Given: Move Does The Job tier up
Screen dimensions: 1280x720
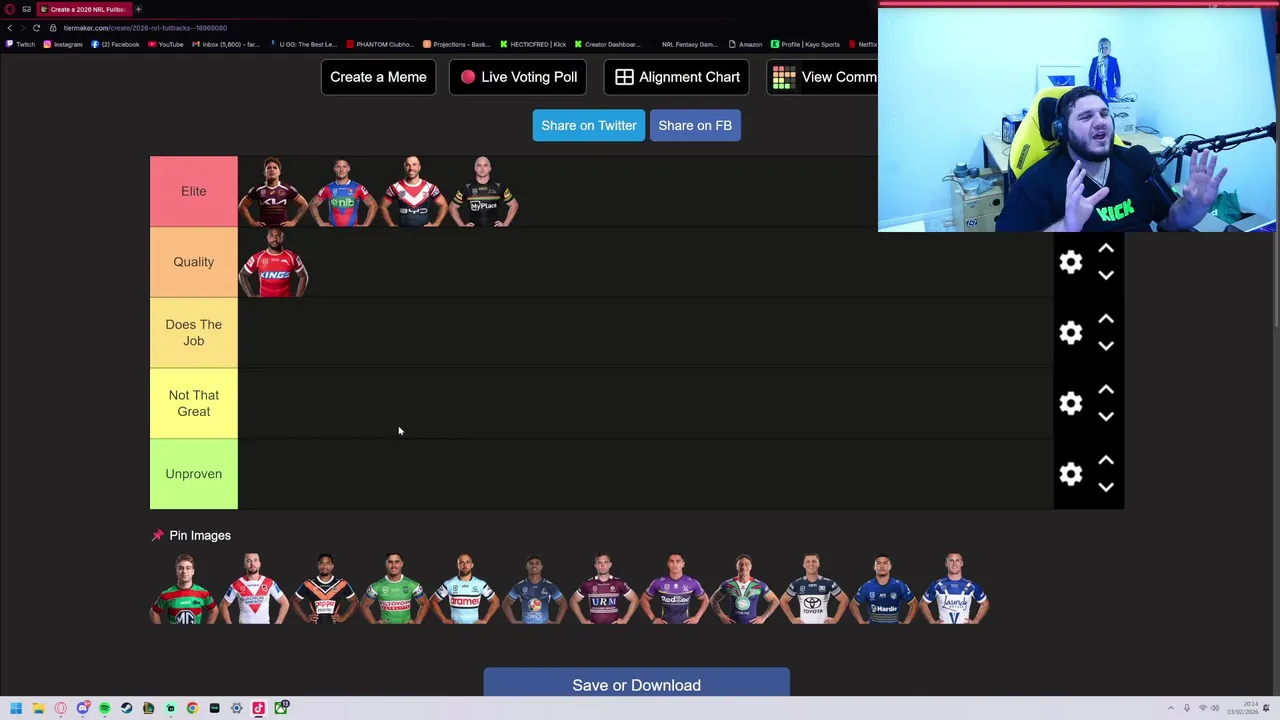Looking at the screenshot, I should 1106,319.
